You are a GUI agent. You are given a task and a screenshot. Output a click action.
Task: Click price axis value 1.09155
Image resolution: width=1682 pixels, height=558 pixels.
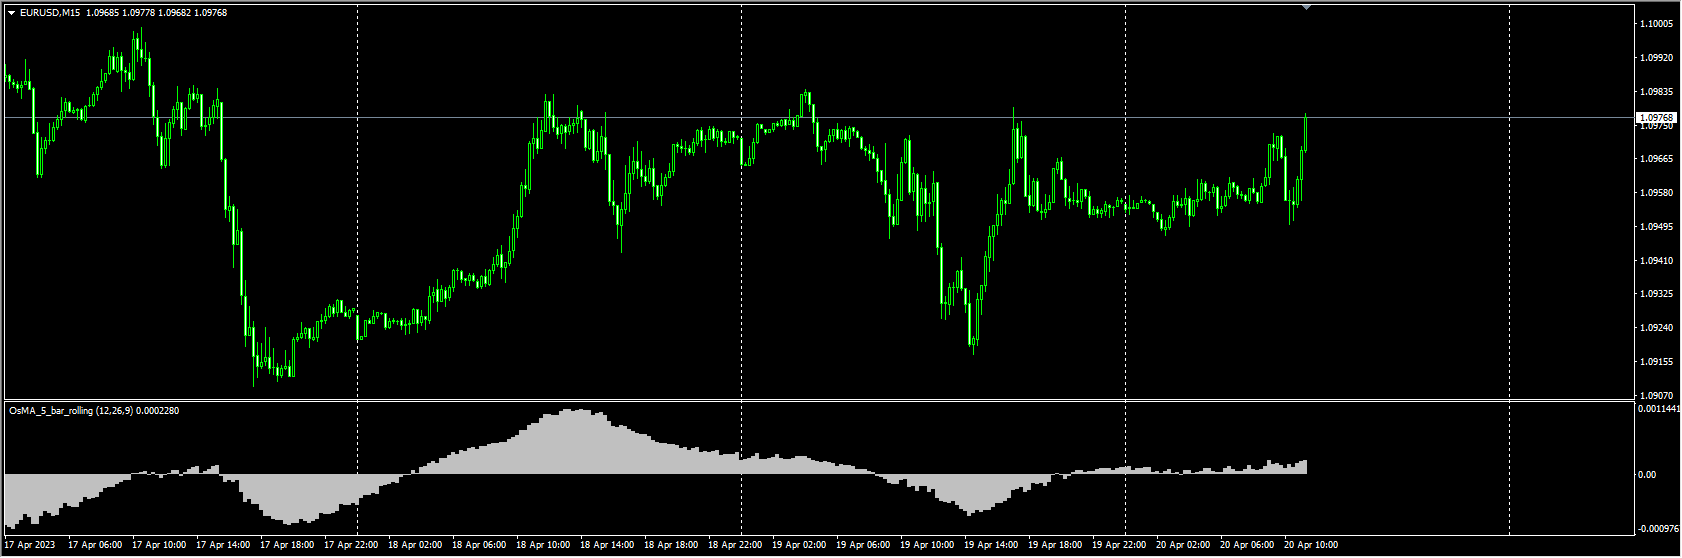(1657, 362)
